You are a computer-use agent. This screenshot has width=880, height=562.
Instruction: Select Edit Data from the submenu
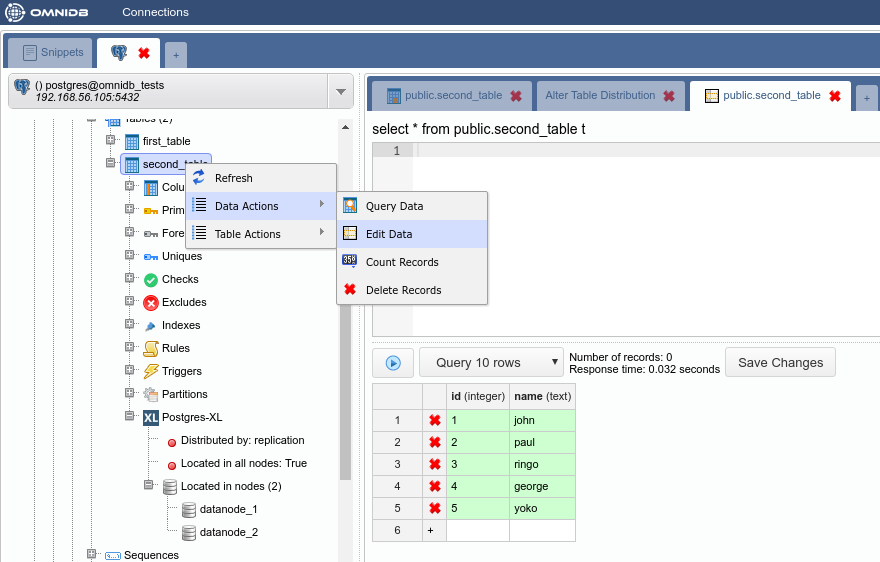click(389, 234)
